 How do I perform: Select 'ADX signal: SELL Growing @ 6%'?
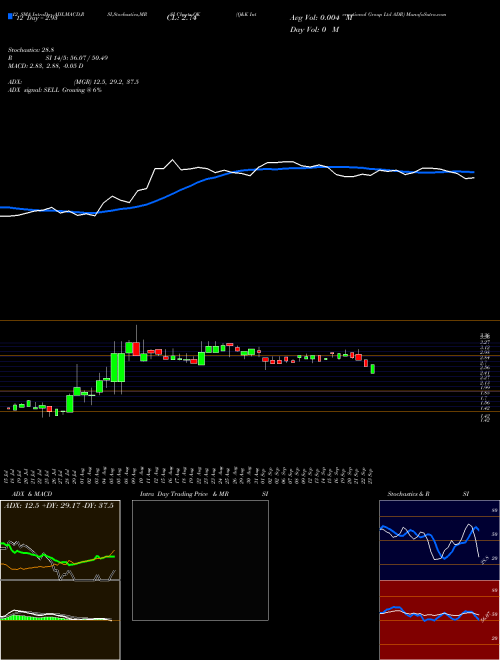pyautogui.click(x=55, y=90)
